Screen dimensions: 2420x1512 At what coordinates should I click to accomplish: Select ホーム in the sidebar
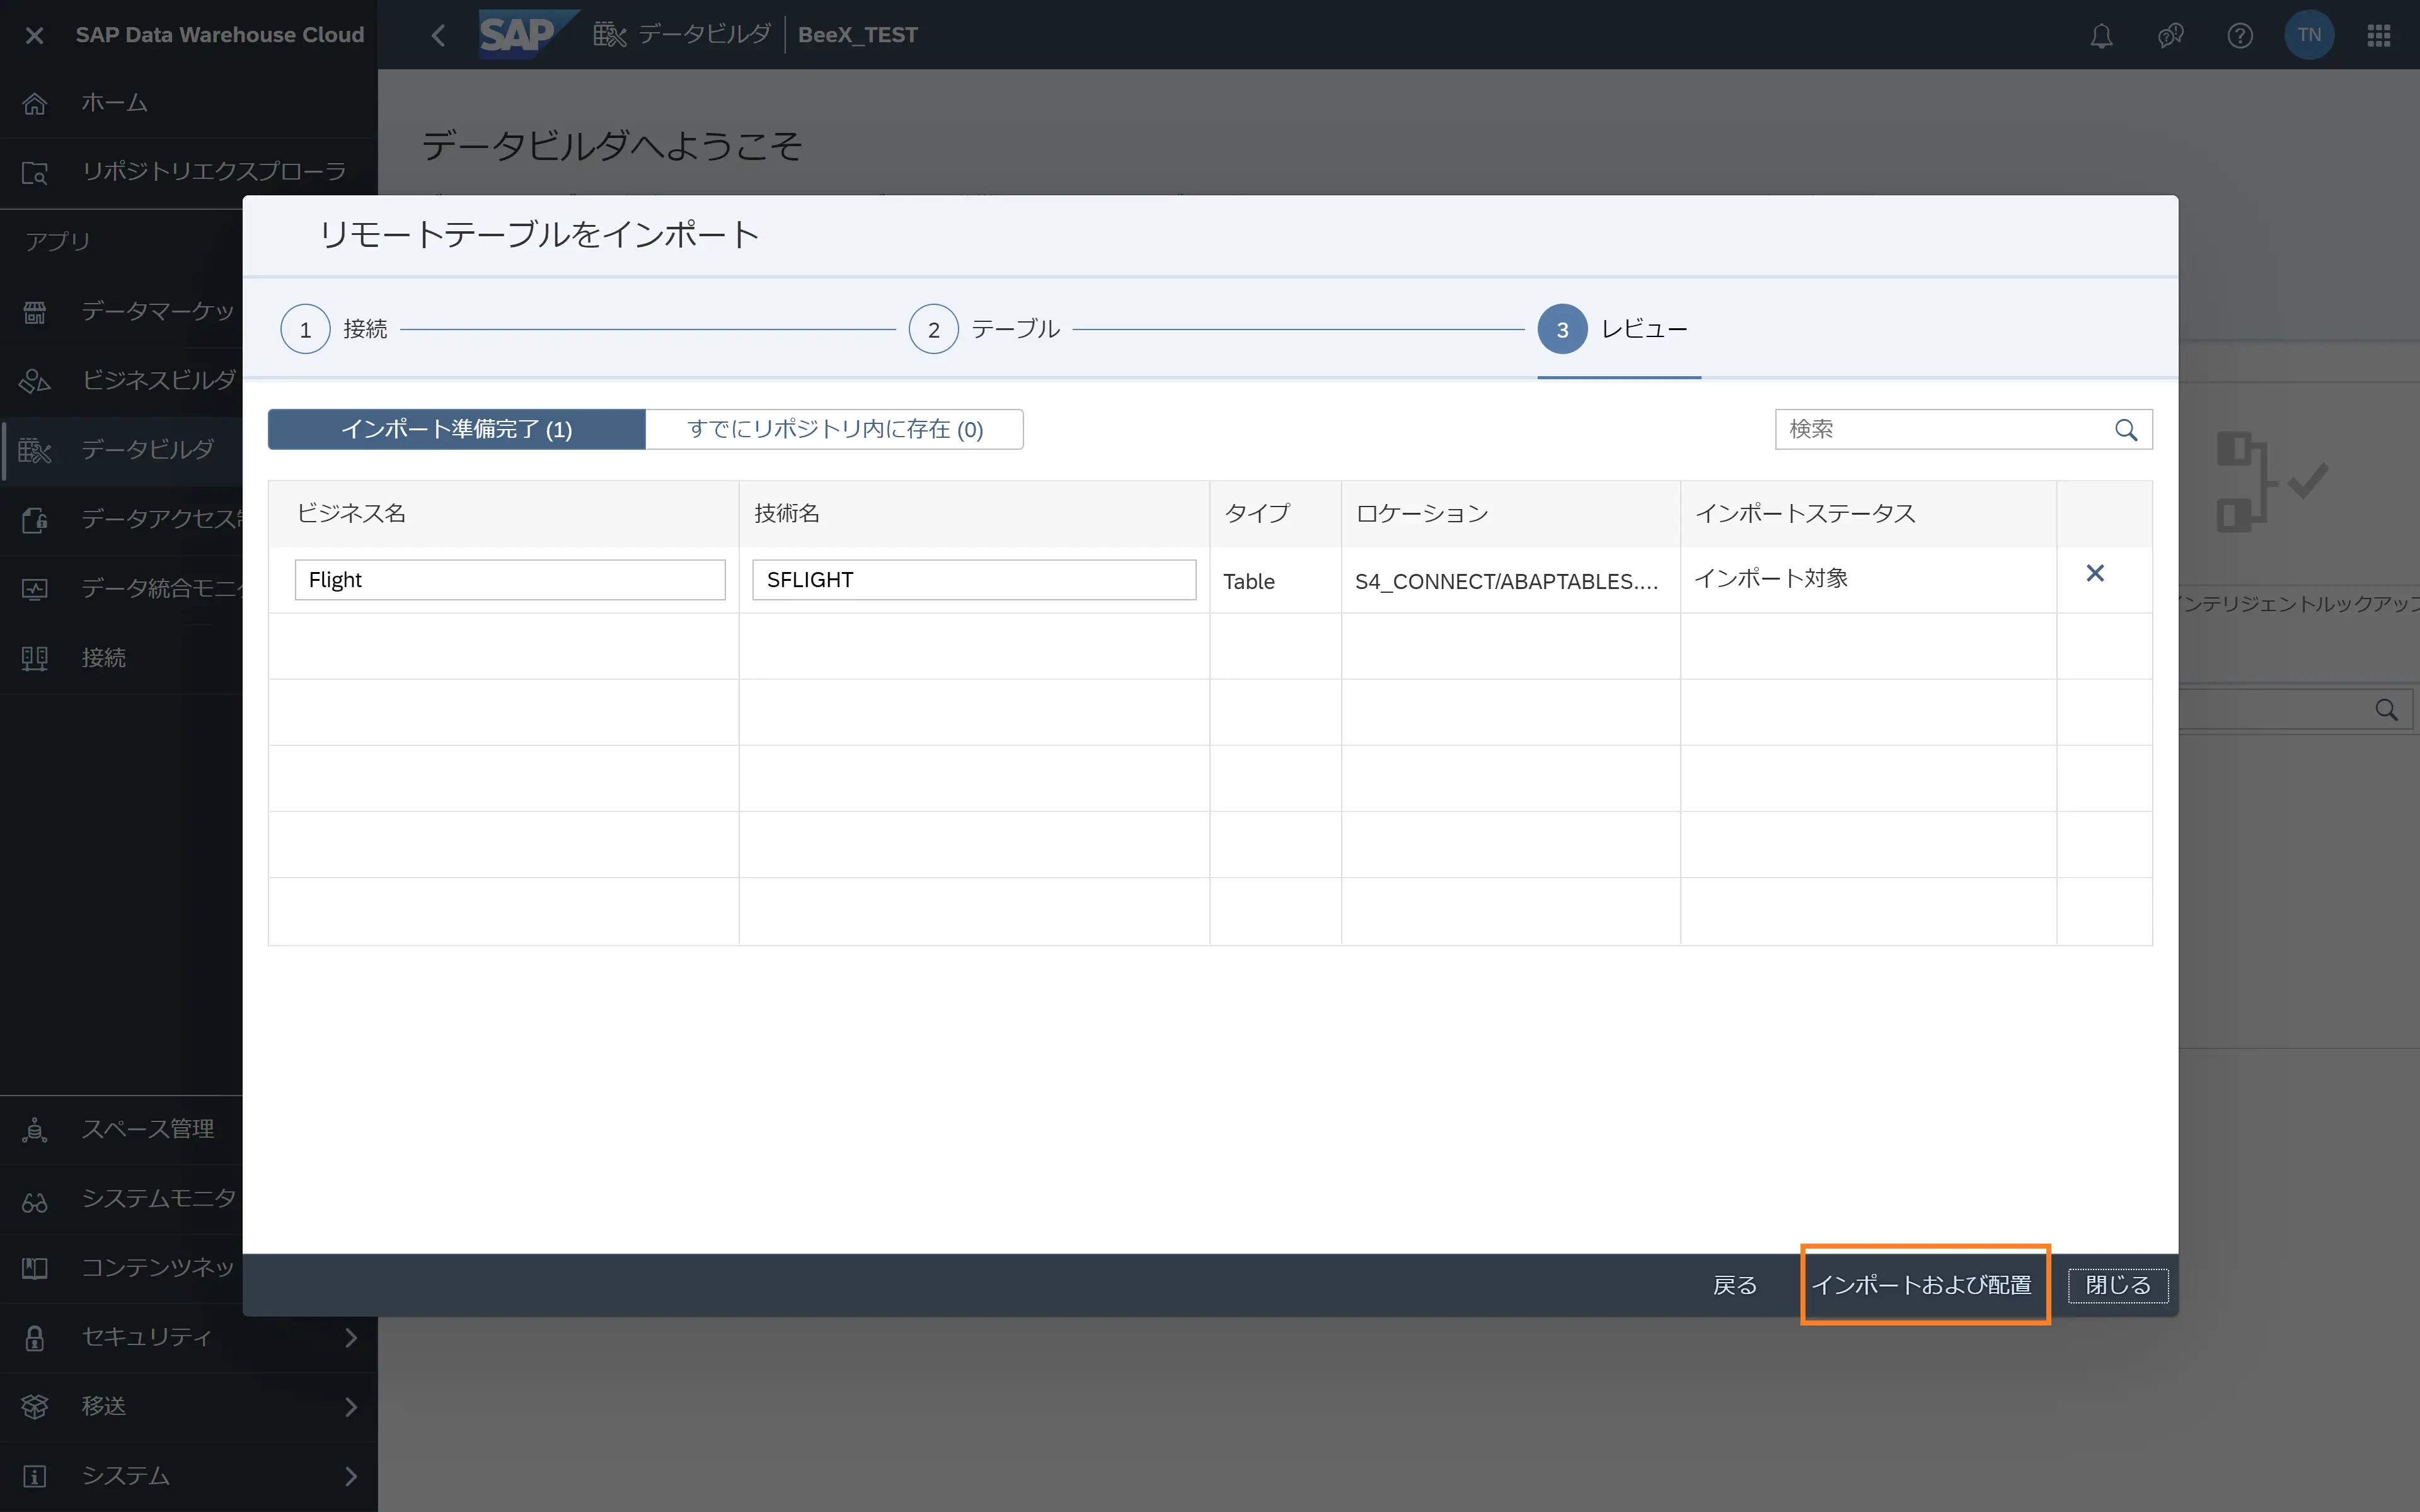tap(189, 103)
